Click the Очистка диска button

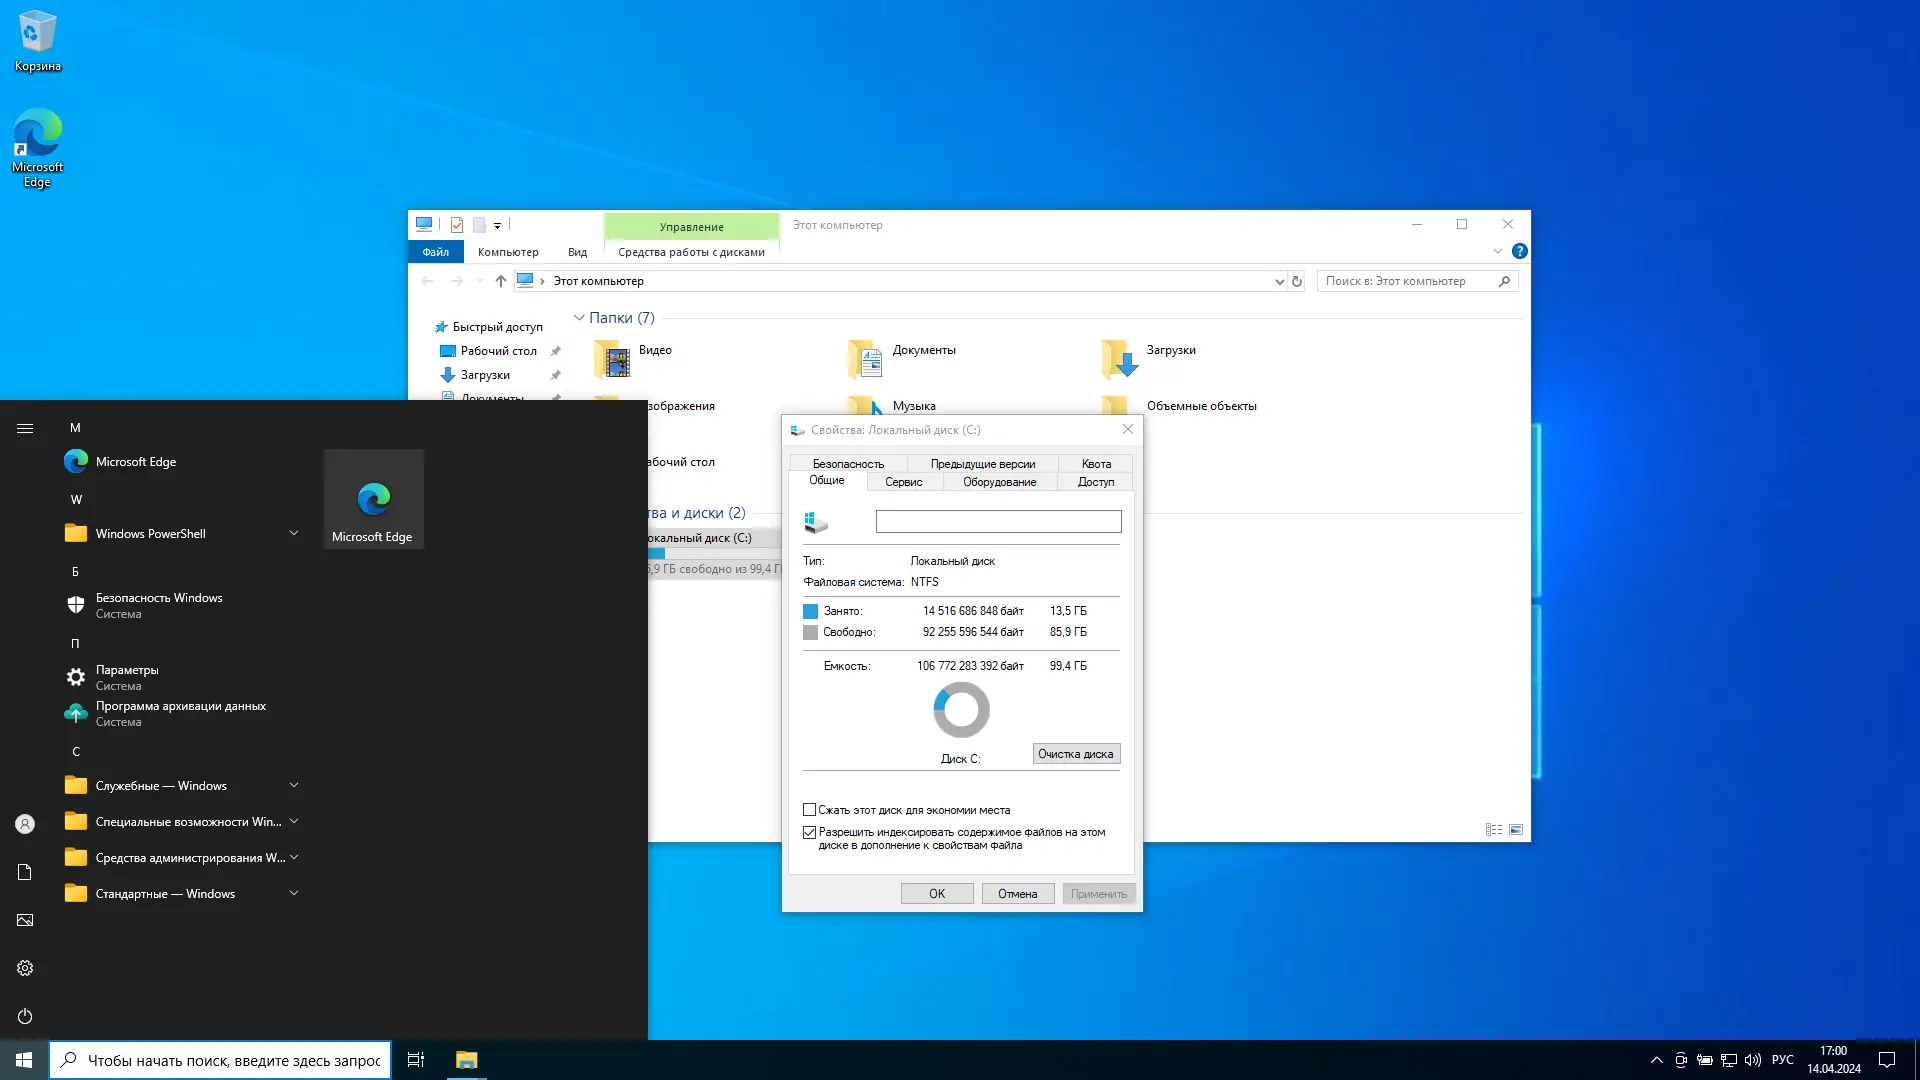point(1075,754)
